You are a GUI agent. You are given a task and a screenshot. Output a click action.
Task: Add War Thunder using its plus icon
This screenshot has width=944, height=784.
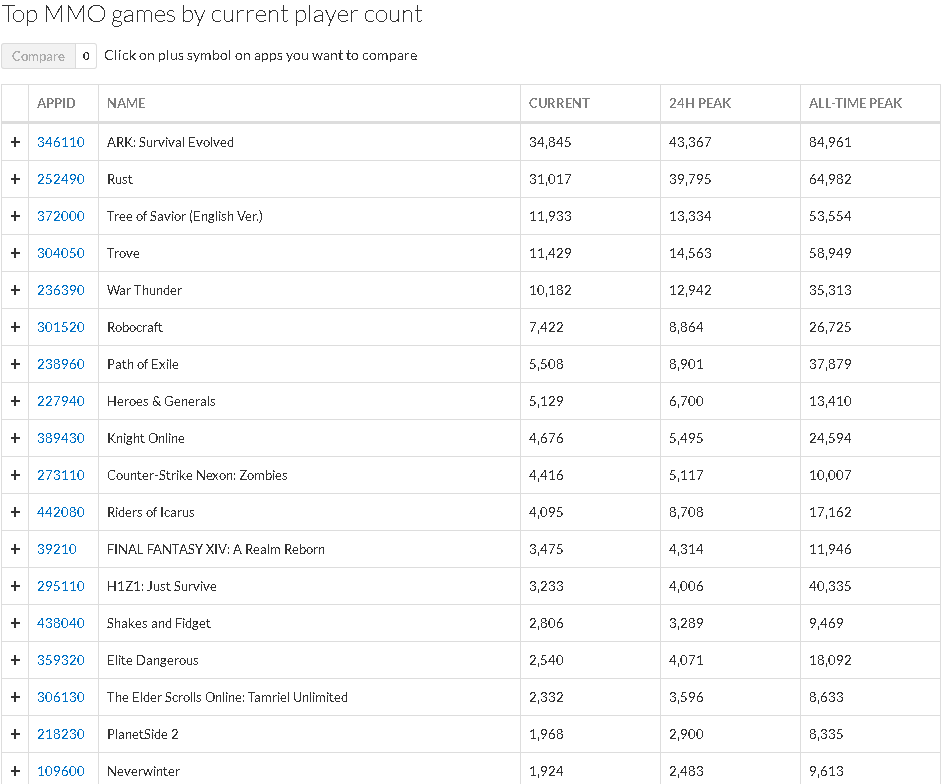(15, 290)
